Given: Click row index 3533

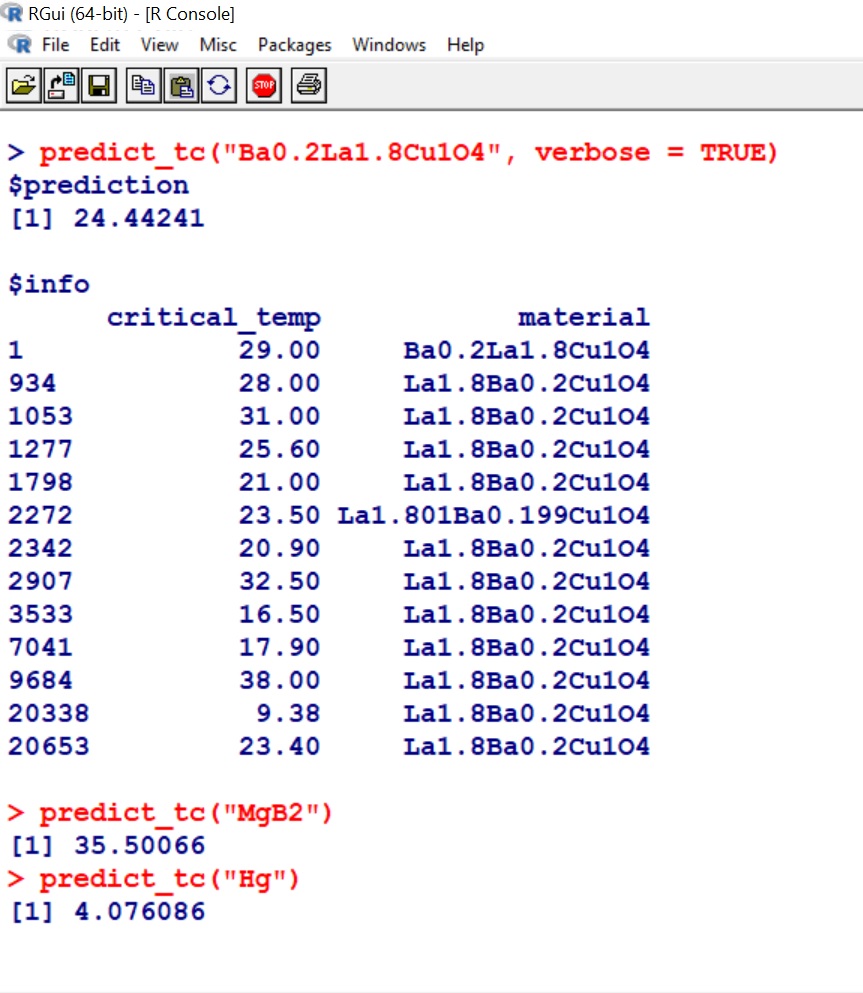Looking at the screenshot, I should [41, 614].
